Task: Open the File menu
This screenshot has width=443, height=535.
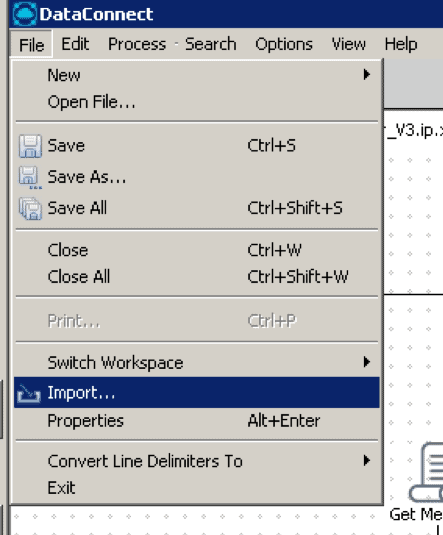Action: click(31, 44)
